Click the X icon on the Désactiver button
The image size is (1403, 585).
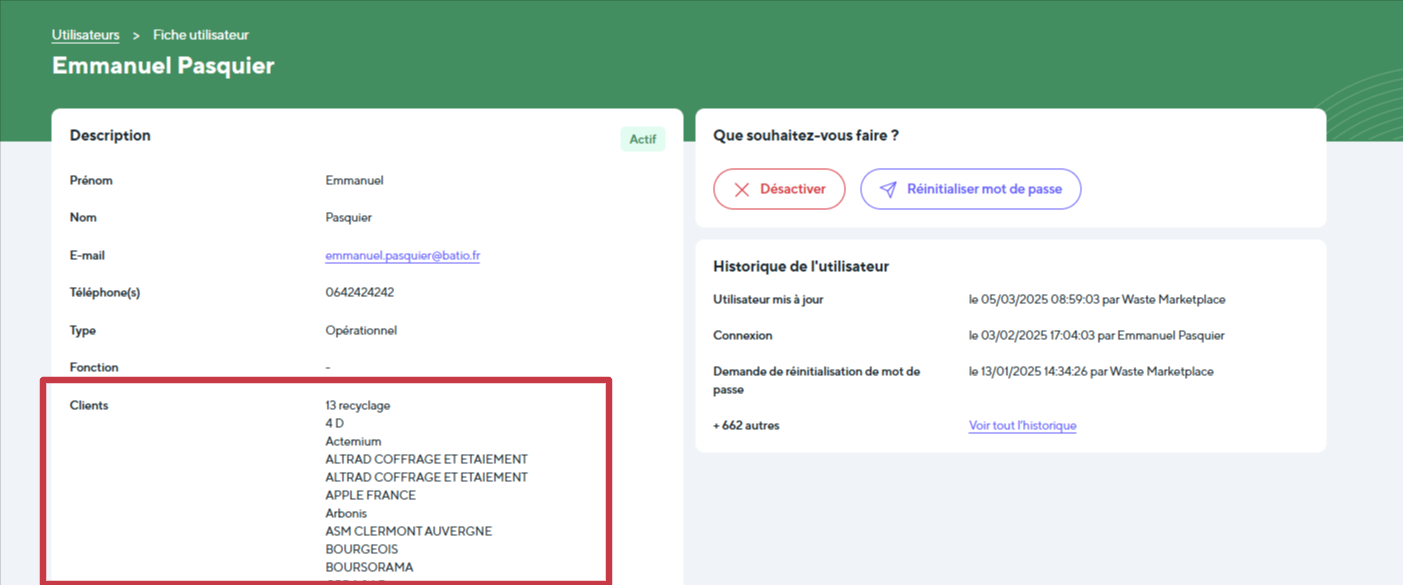[x=741, y=189]
